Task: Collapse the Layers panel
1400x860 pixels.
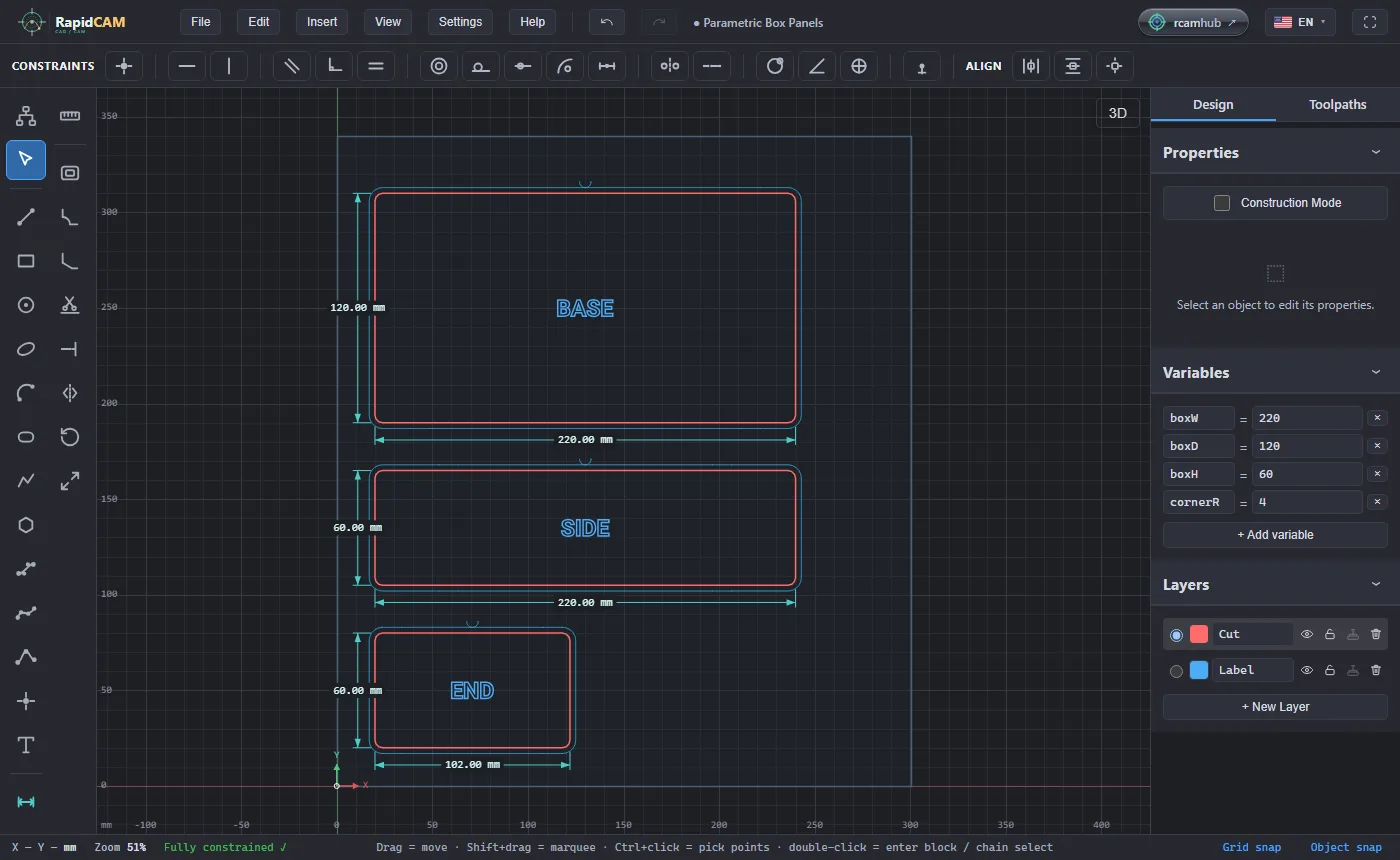Action: pyautogui.click(x=1376, y=584)
